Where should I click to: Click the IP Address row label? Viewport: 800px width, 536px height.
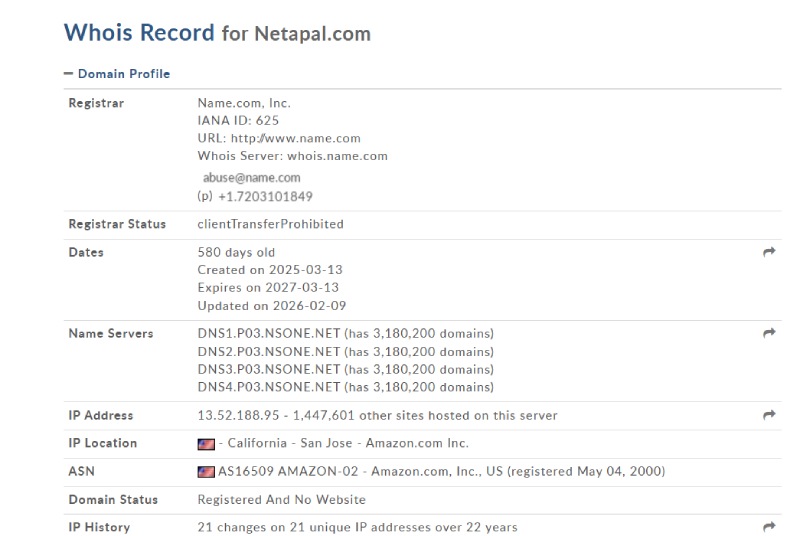101,415
